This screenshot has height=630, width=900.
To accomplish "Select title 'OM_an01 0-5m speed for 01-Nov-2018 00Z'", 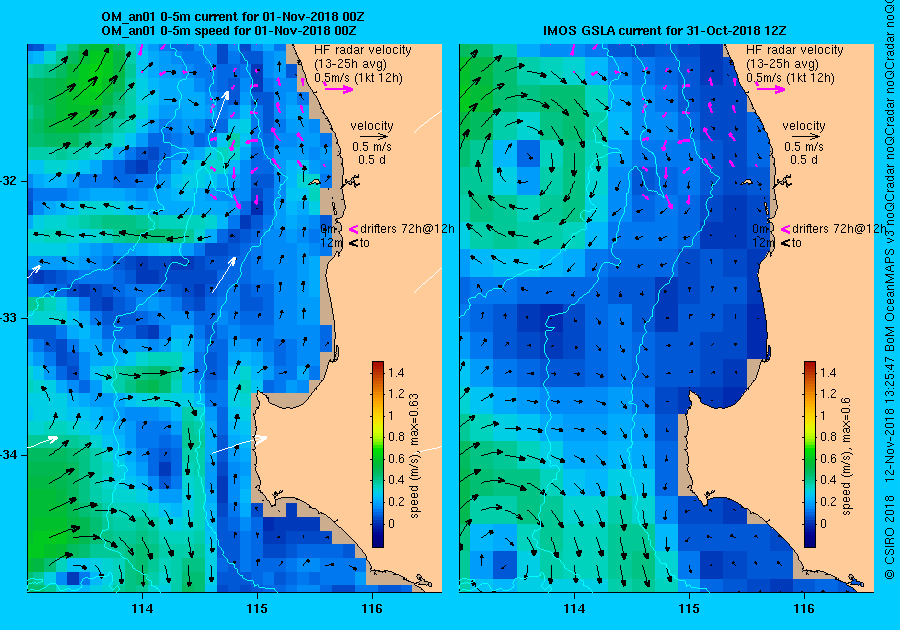I will [228, 30].
